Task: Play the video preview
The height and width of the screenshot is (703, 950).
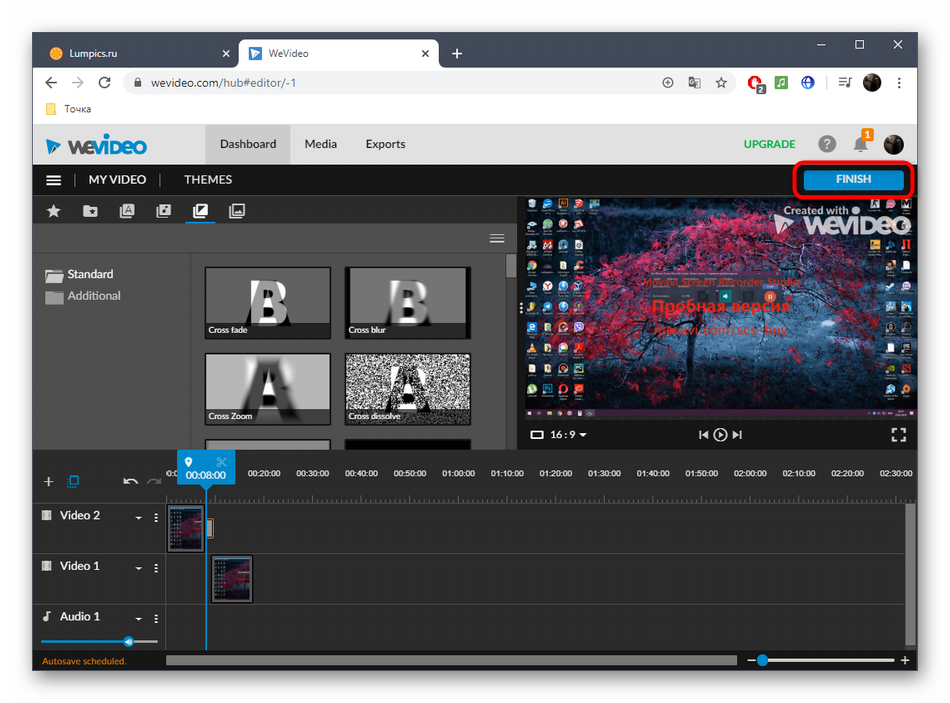Action: tap(720, 435)
